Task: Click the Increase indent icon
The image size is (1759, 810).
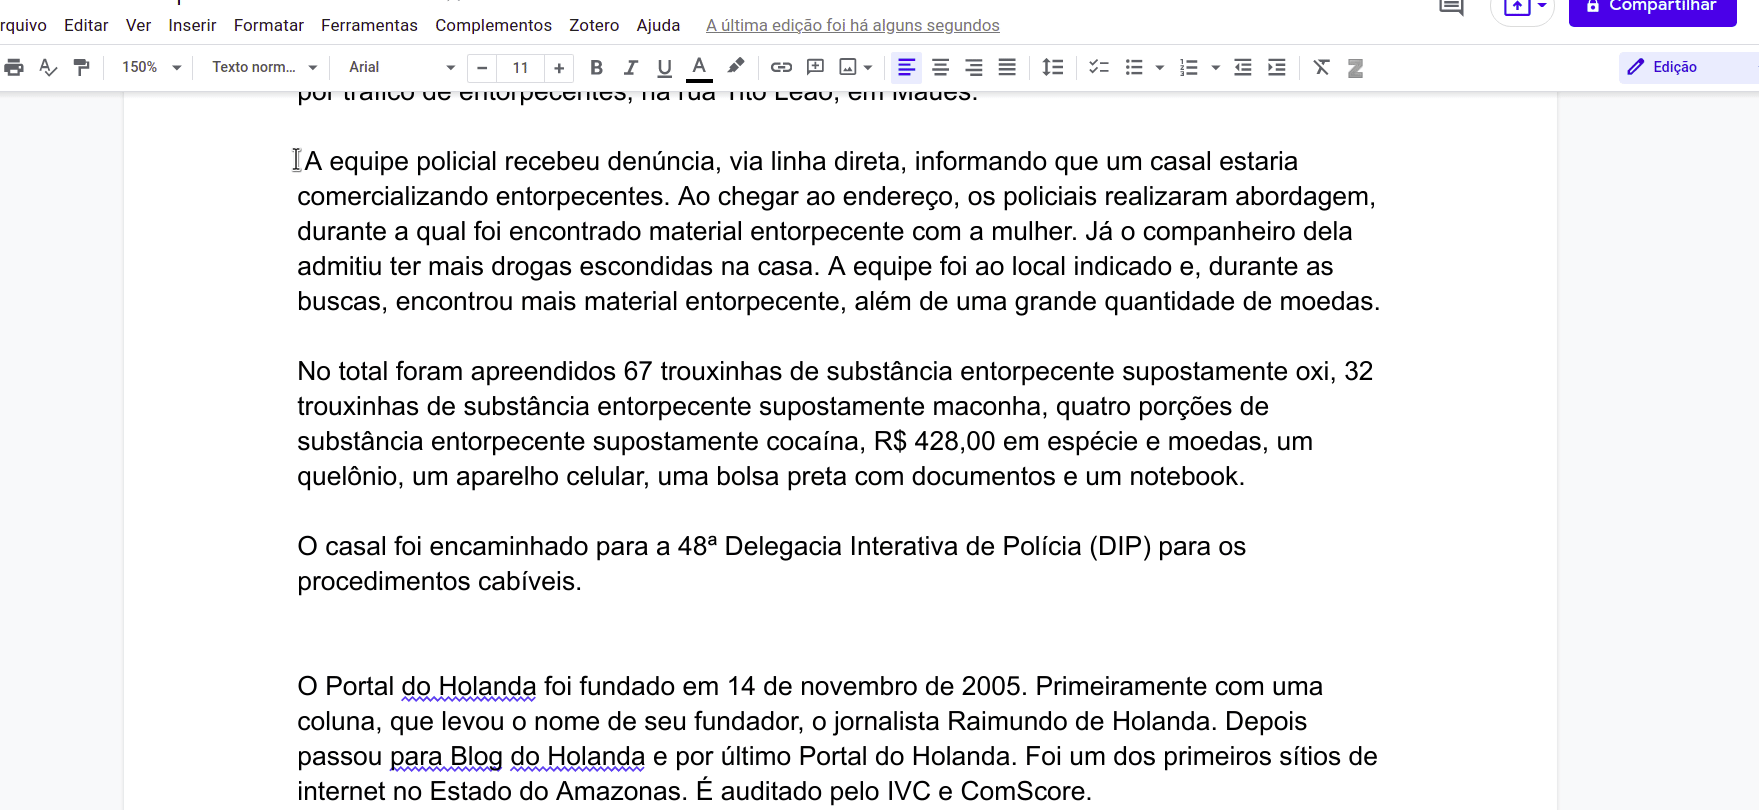Action: (1277, 67)
